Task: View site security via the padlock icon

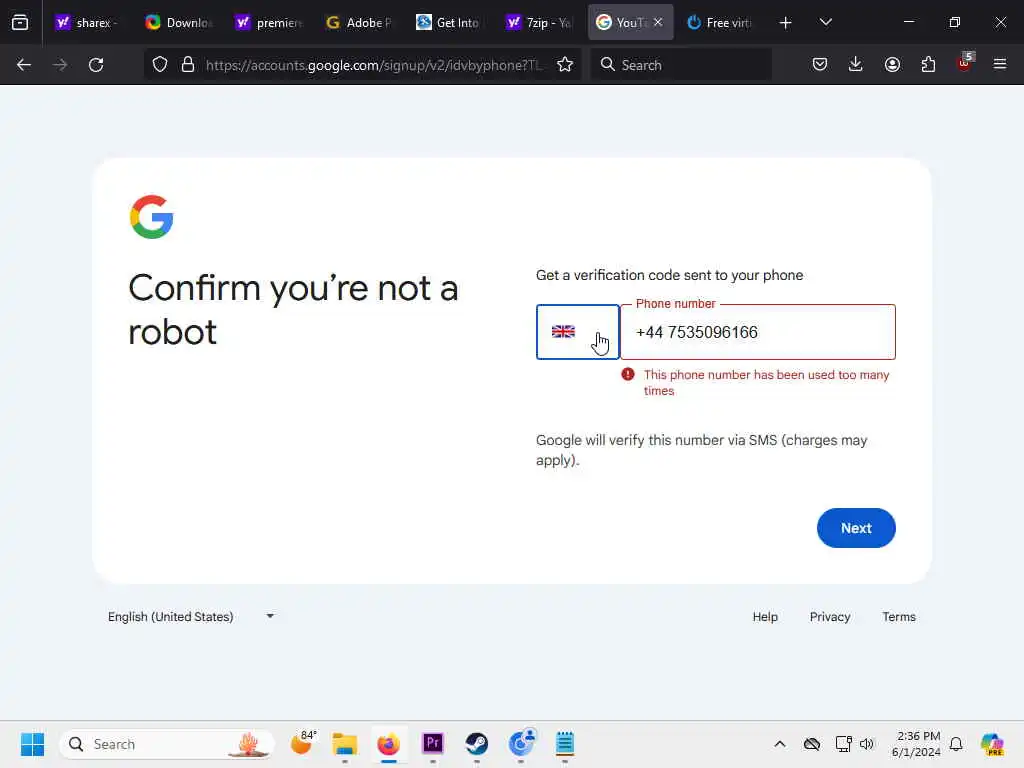Action: (x=188, y=65)
